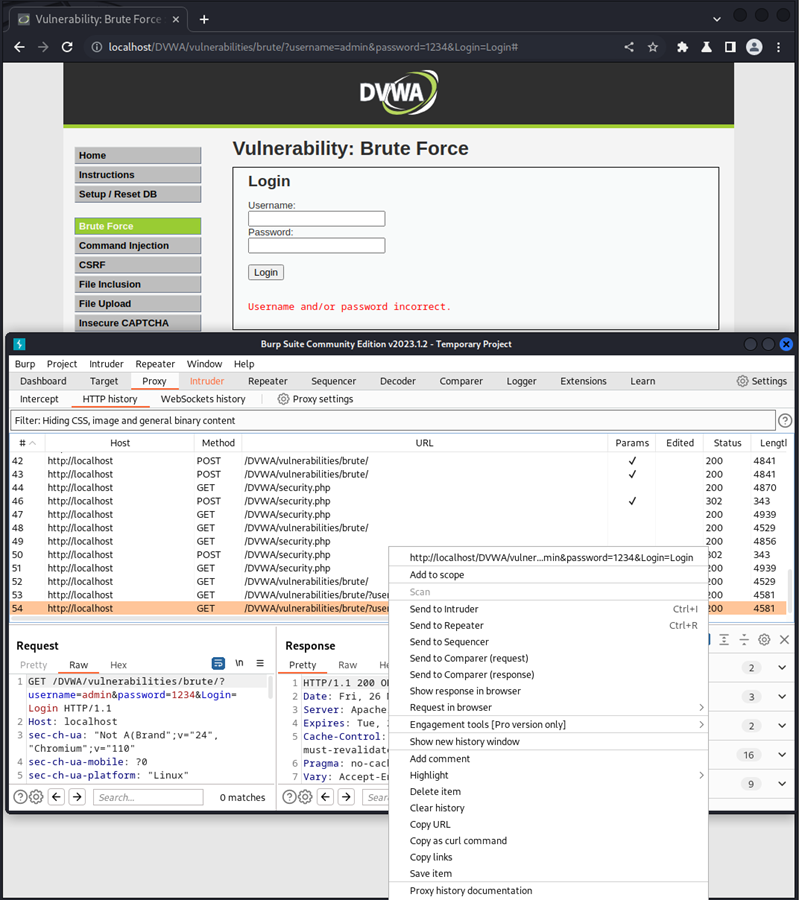Open Setup / Reset DB in DVWA sidebar
This screenshot has height=900, width=799.
138,194
